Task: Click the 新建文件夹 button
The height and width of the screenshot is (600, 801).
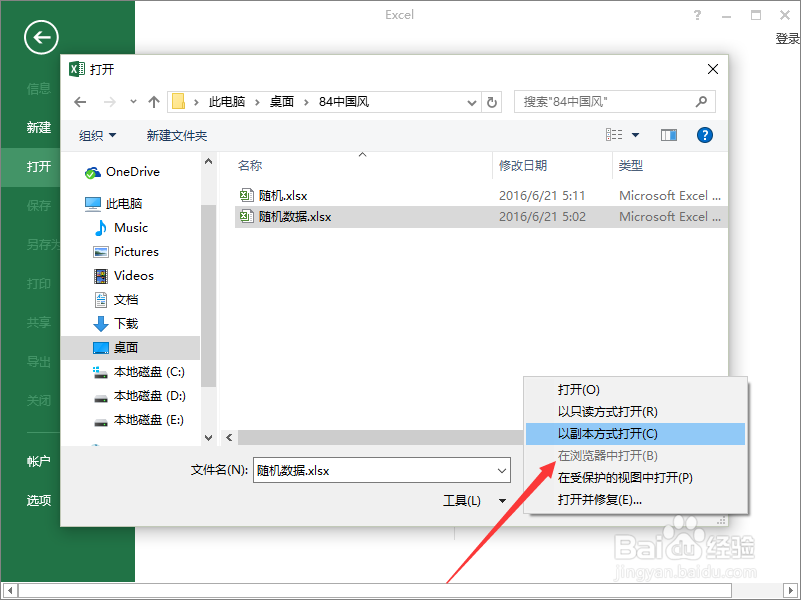Action: pos(176,134)
